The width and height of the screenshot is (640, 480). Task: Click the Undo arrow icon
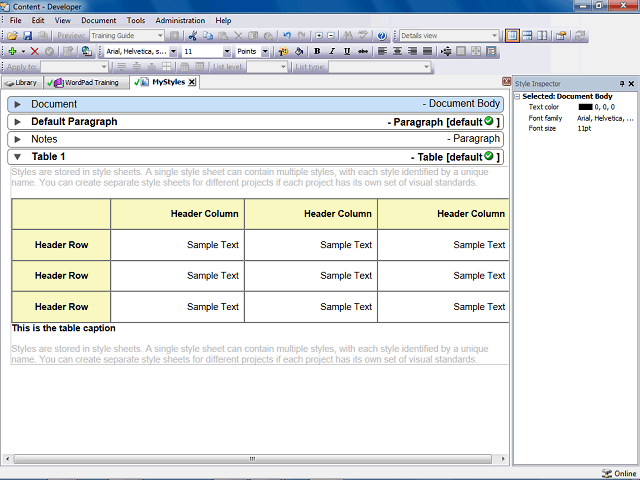(x=287, y=36)
